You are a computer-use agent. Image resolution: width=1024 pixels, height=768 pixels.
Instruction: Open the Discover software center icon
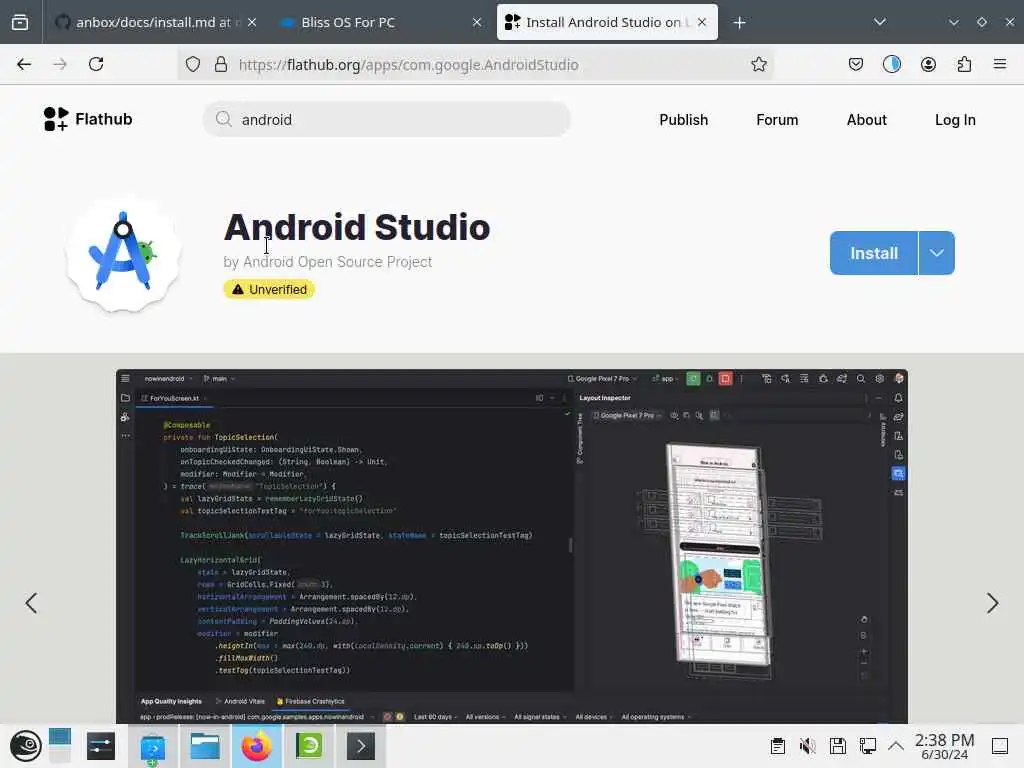(153, 747)
